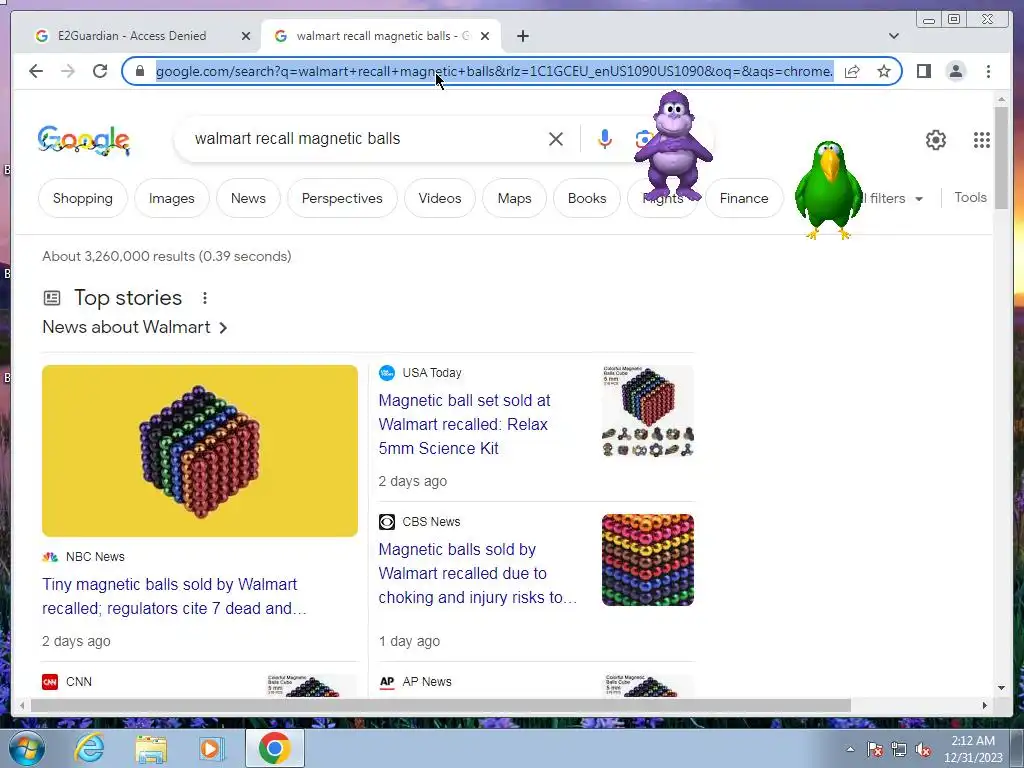The height and width of the screenshot is (768, 1024).
Task: Open the Chrome side panel icon
Action: pos(923,71)
